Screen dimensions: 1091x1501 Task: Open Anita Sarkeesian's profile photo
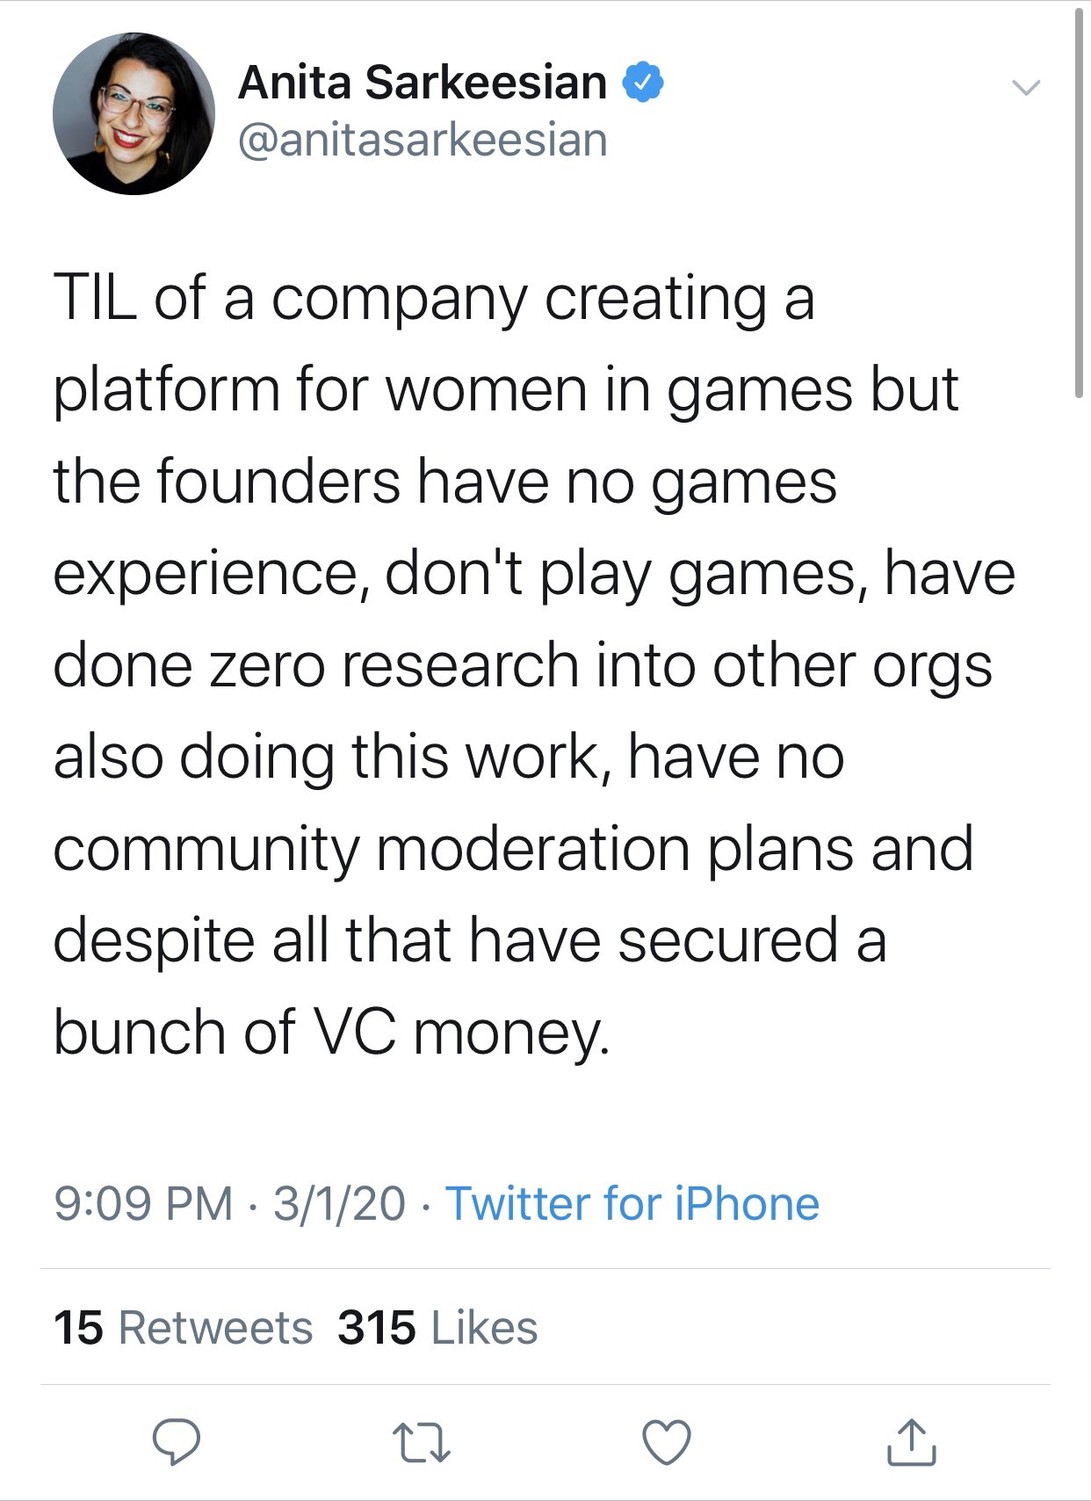[x=134, y=113]
